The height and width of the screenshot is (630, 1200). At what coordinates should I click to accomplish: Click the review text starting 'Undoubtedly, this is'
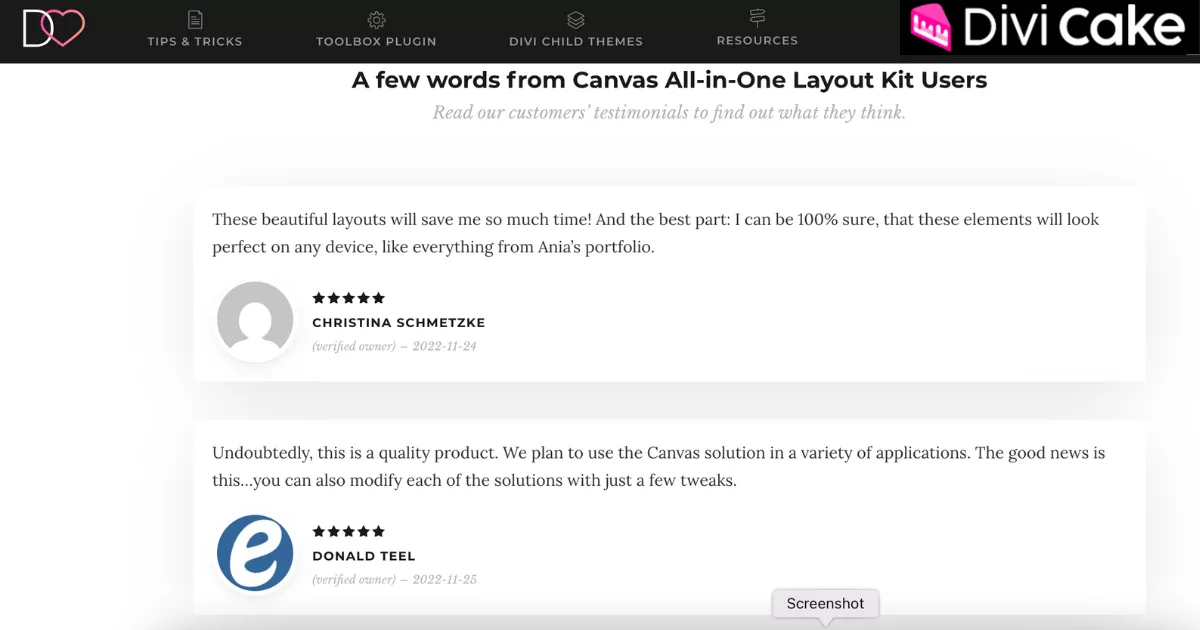point(659,466)
